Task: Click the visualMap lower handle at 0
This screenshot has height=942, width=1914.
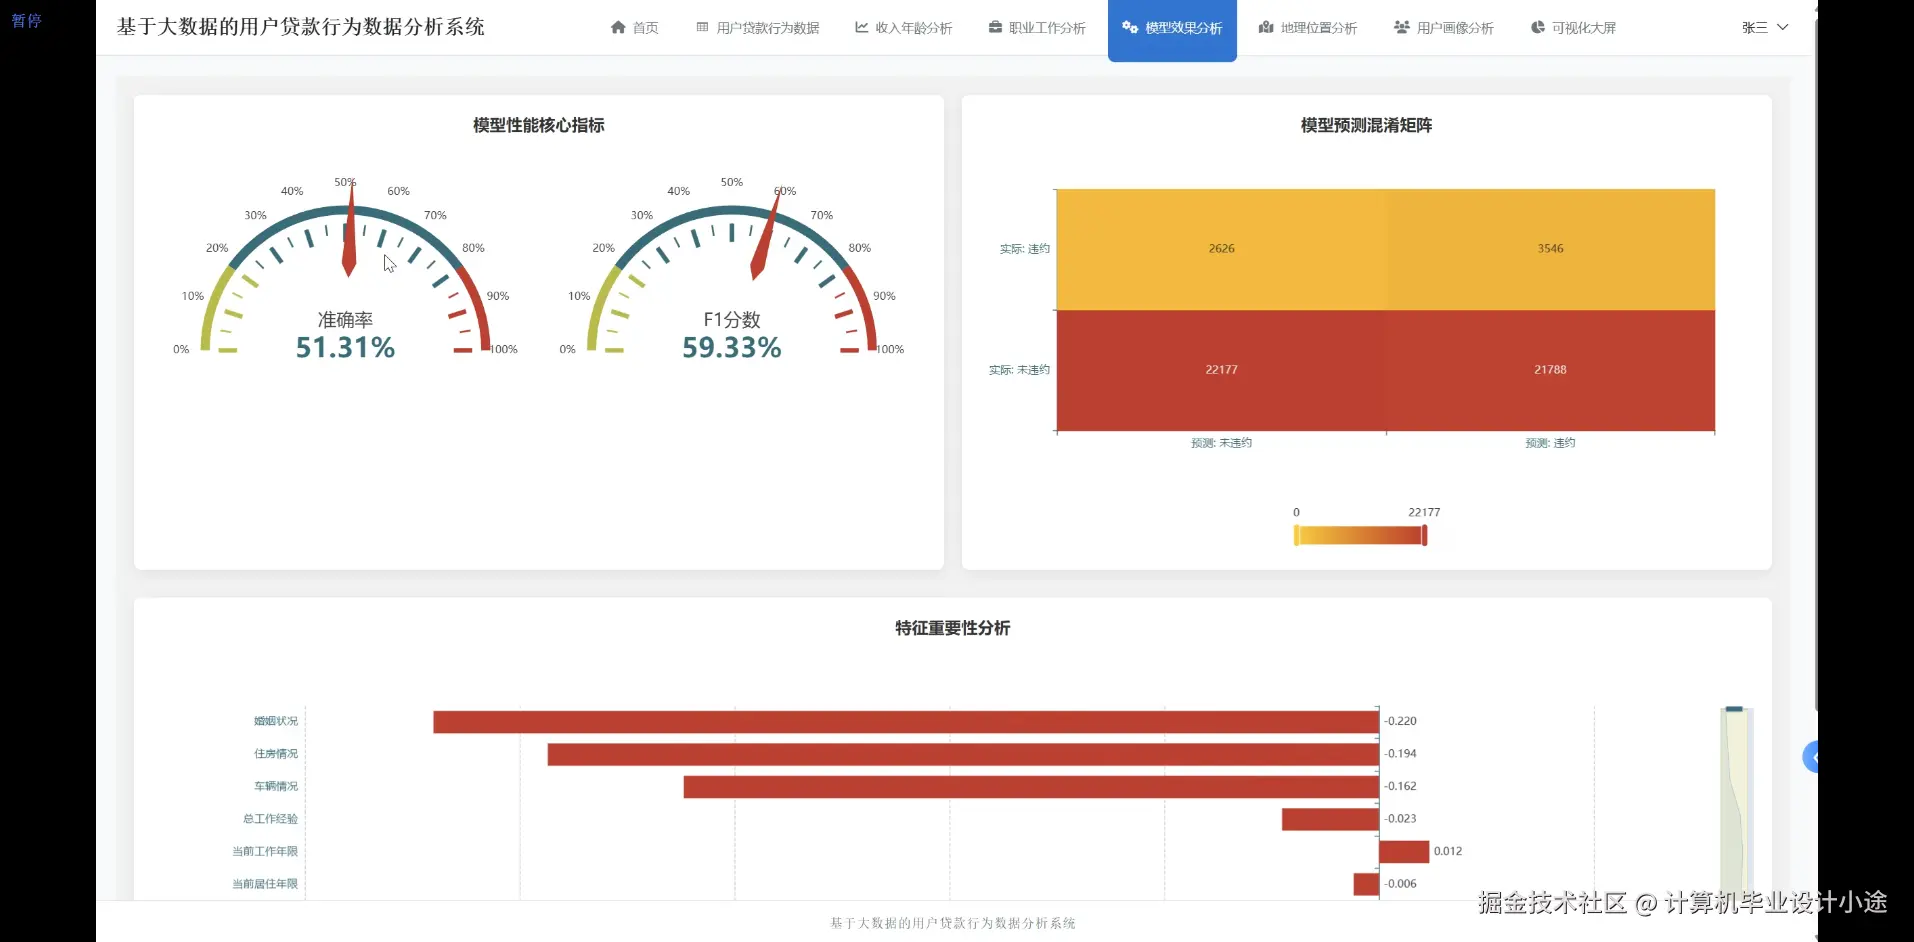Action: pyautogui.click(x=1297, y=535)
